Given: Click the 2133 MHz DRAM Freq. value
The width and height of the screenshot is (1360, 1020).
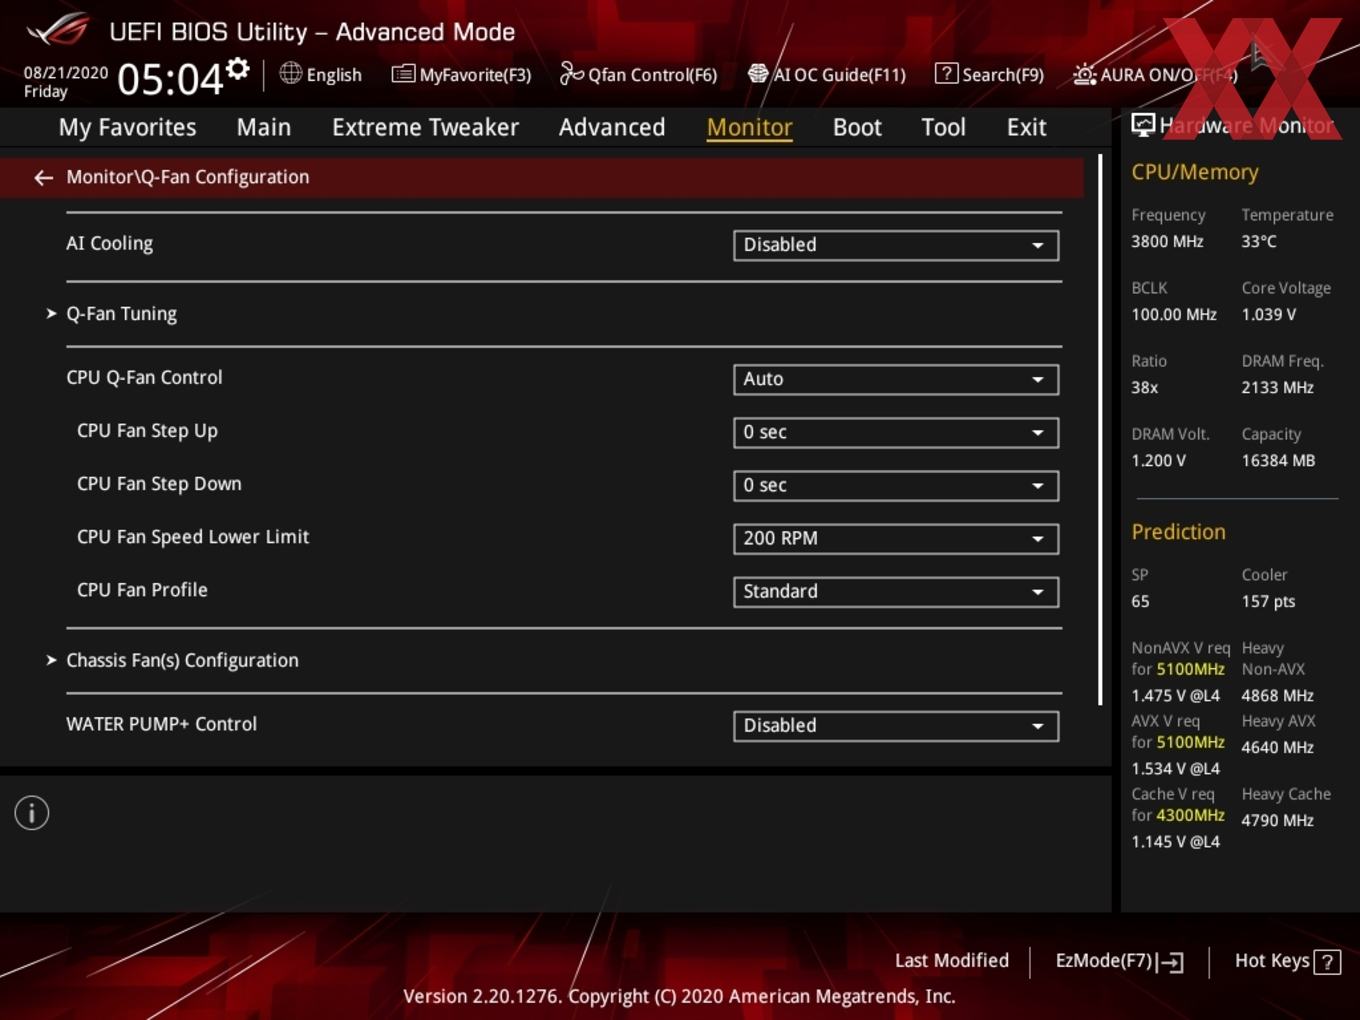Looking at the screenshot, I should [1277, 387].
